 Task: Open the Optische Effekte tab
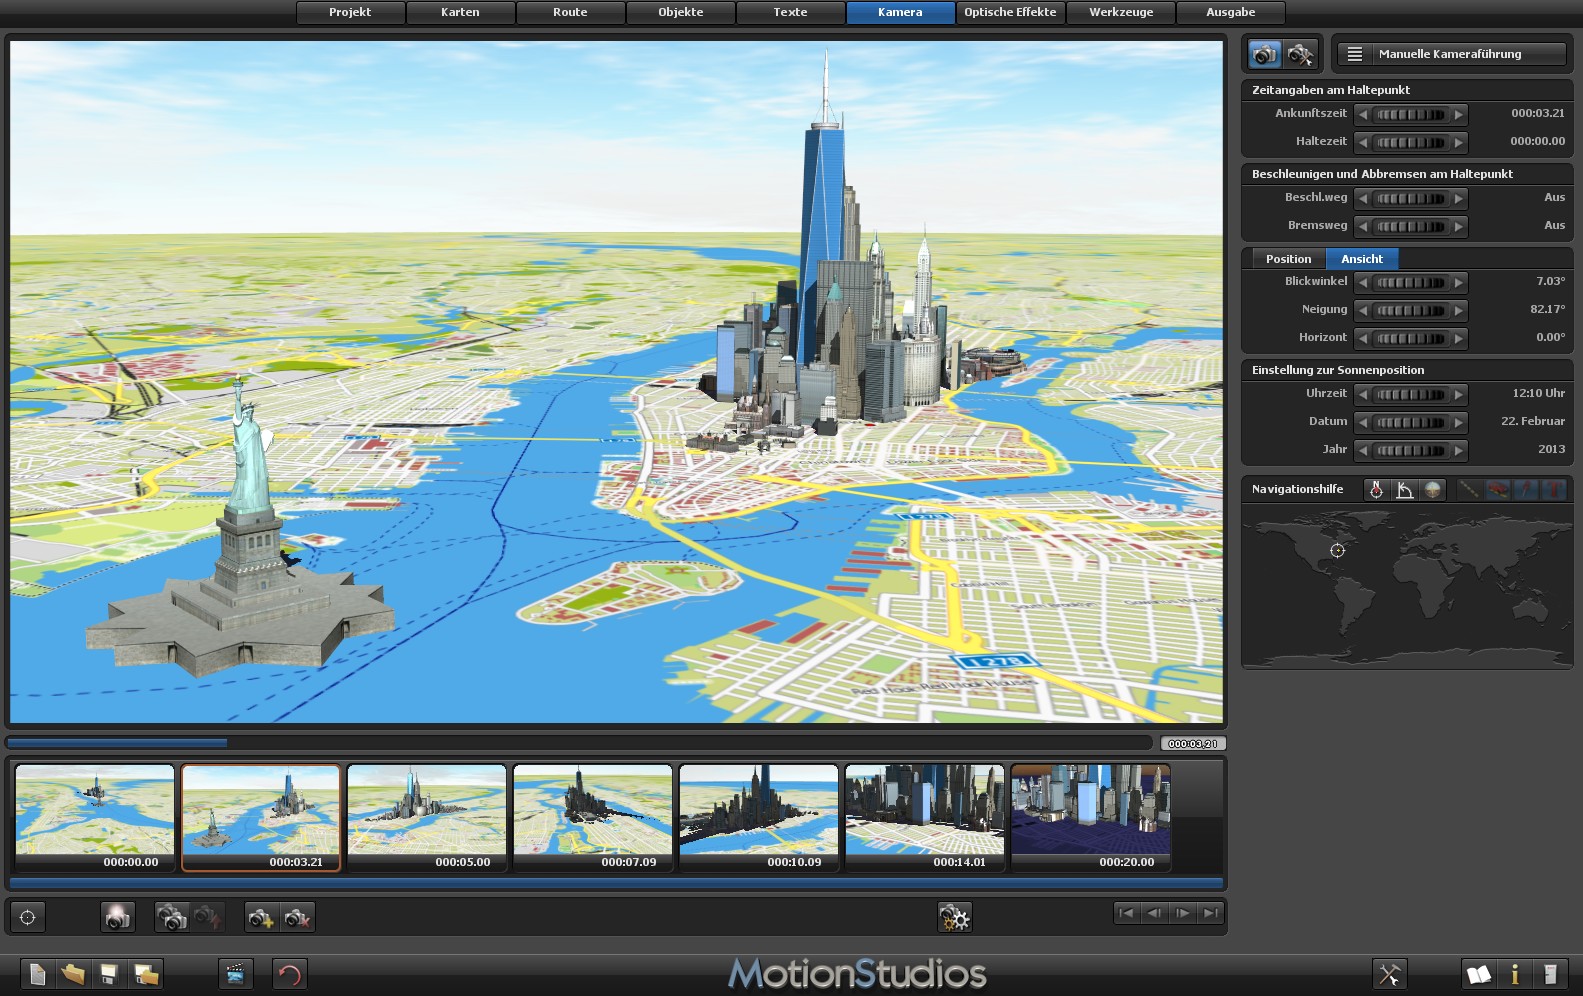(x=1009, y=12)
